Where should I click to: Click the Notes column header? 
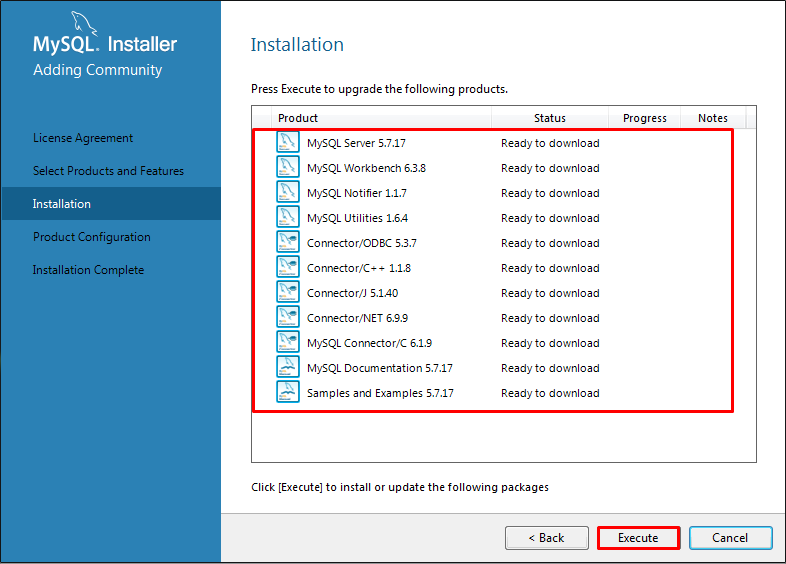coord(713,118)
